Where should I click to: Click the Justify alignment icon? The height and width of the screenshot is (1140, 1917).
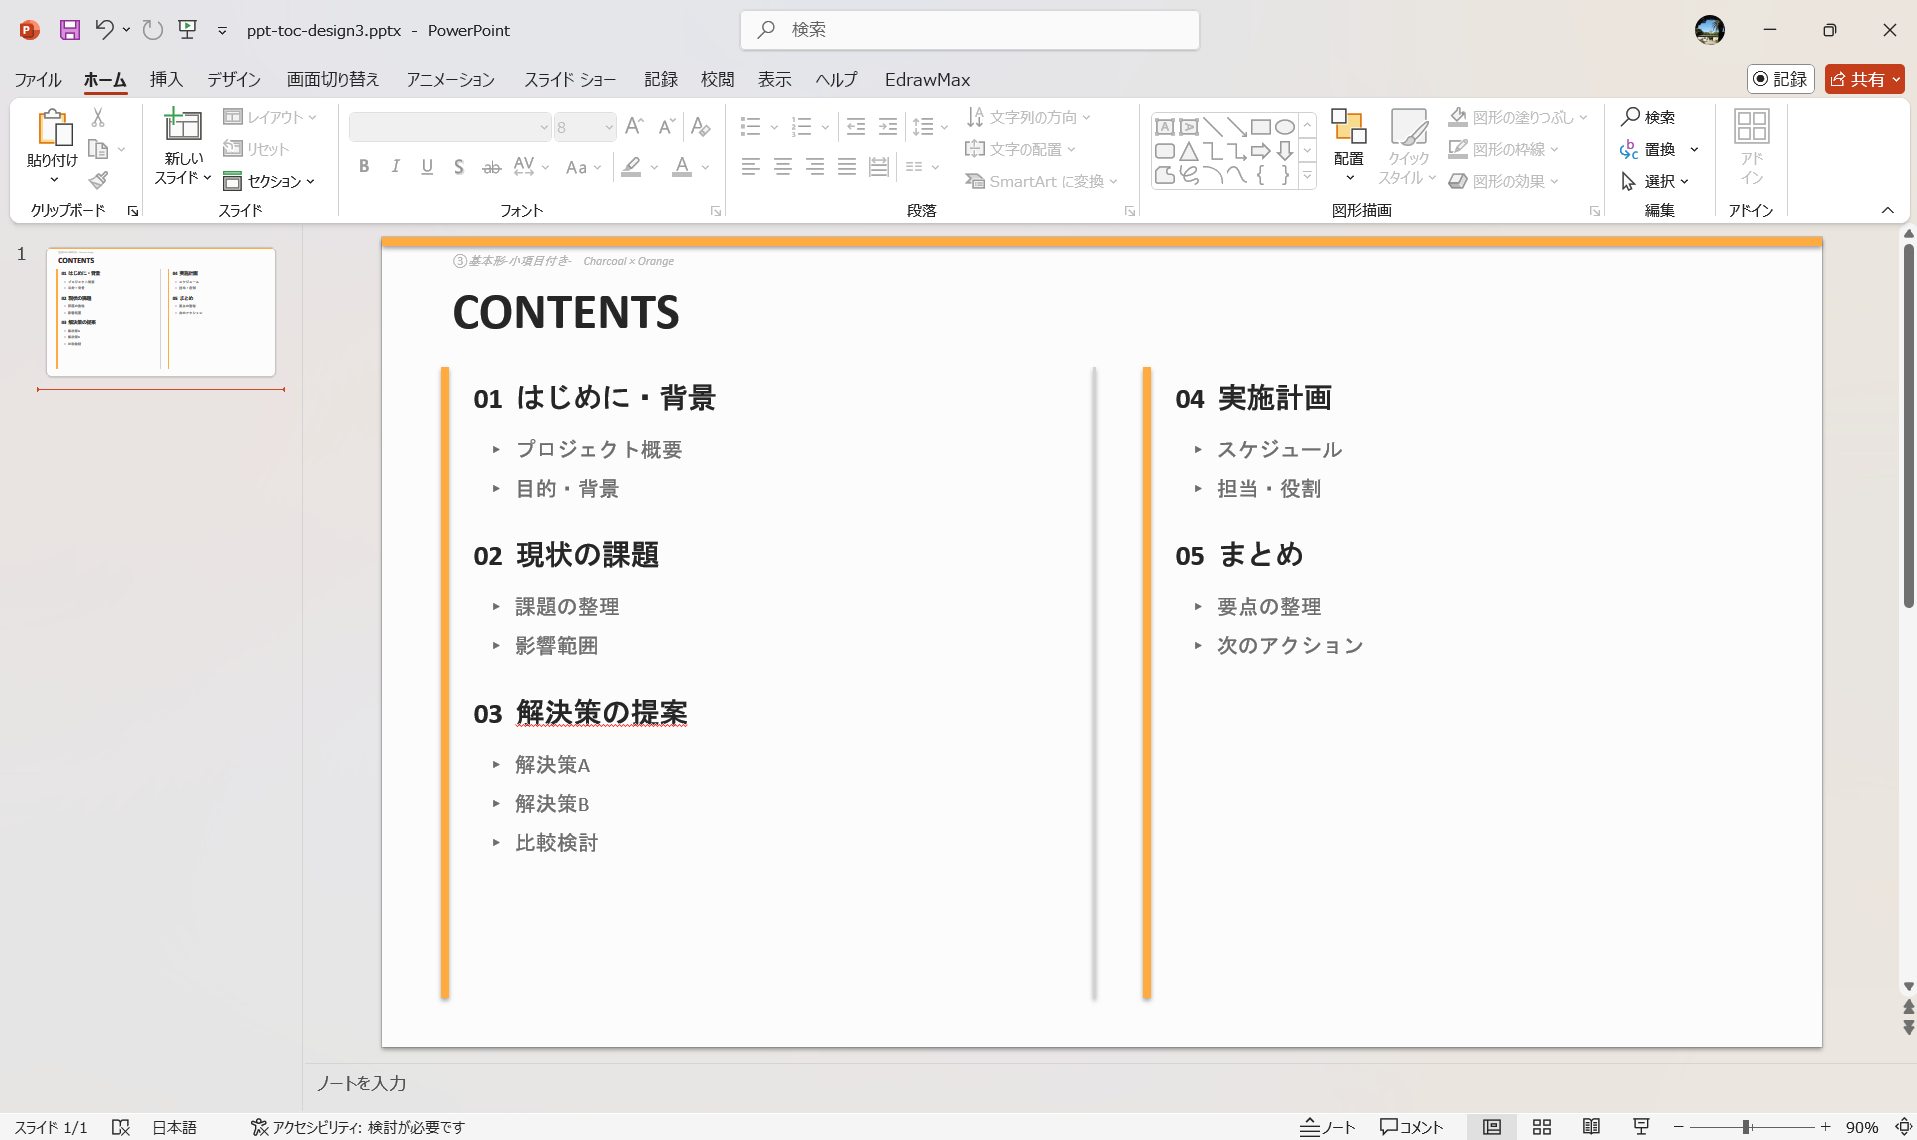click(847, 167)
